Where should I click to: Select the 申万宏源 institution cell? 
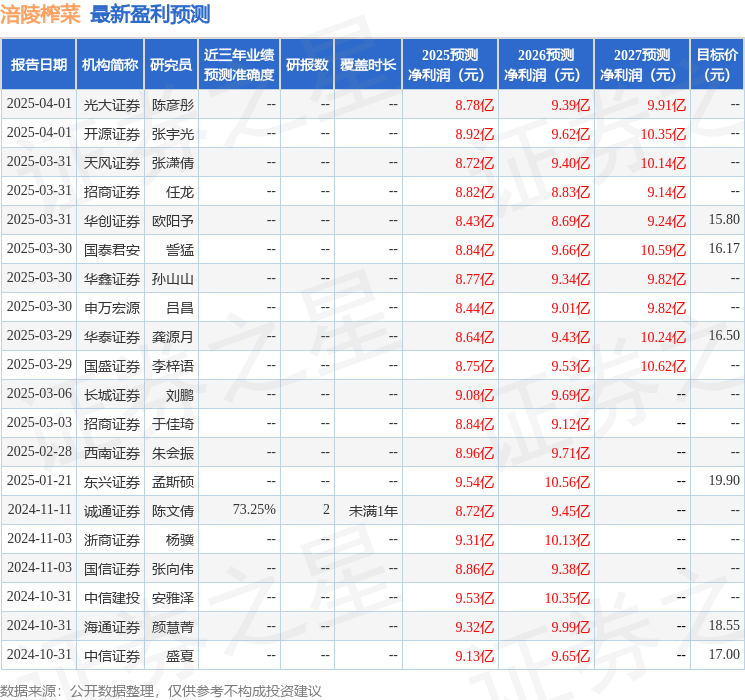coord(112,308)
